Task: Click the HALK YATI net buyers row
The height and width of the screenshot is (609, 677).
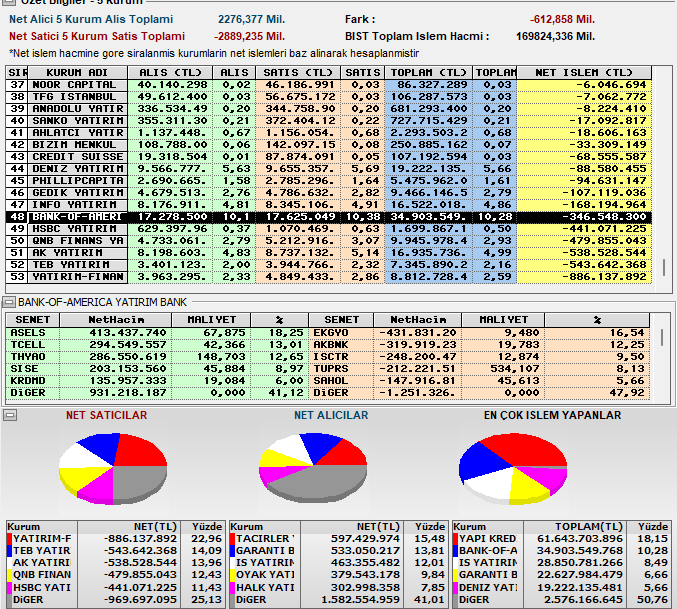Action: [x=338, y=587]
